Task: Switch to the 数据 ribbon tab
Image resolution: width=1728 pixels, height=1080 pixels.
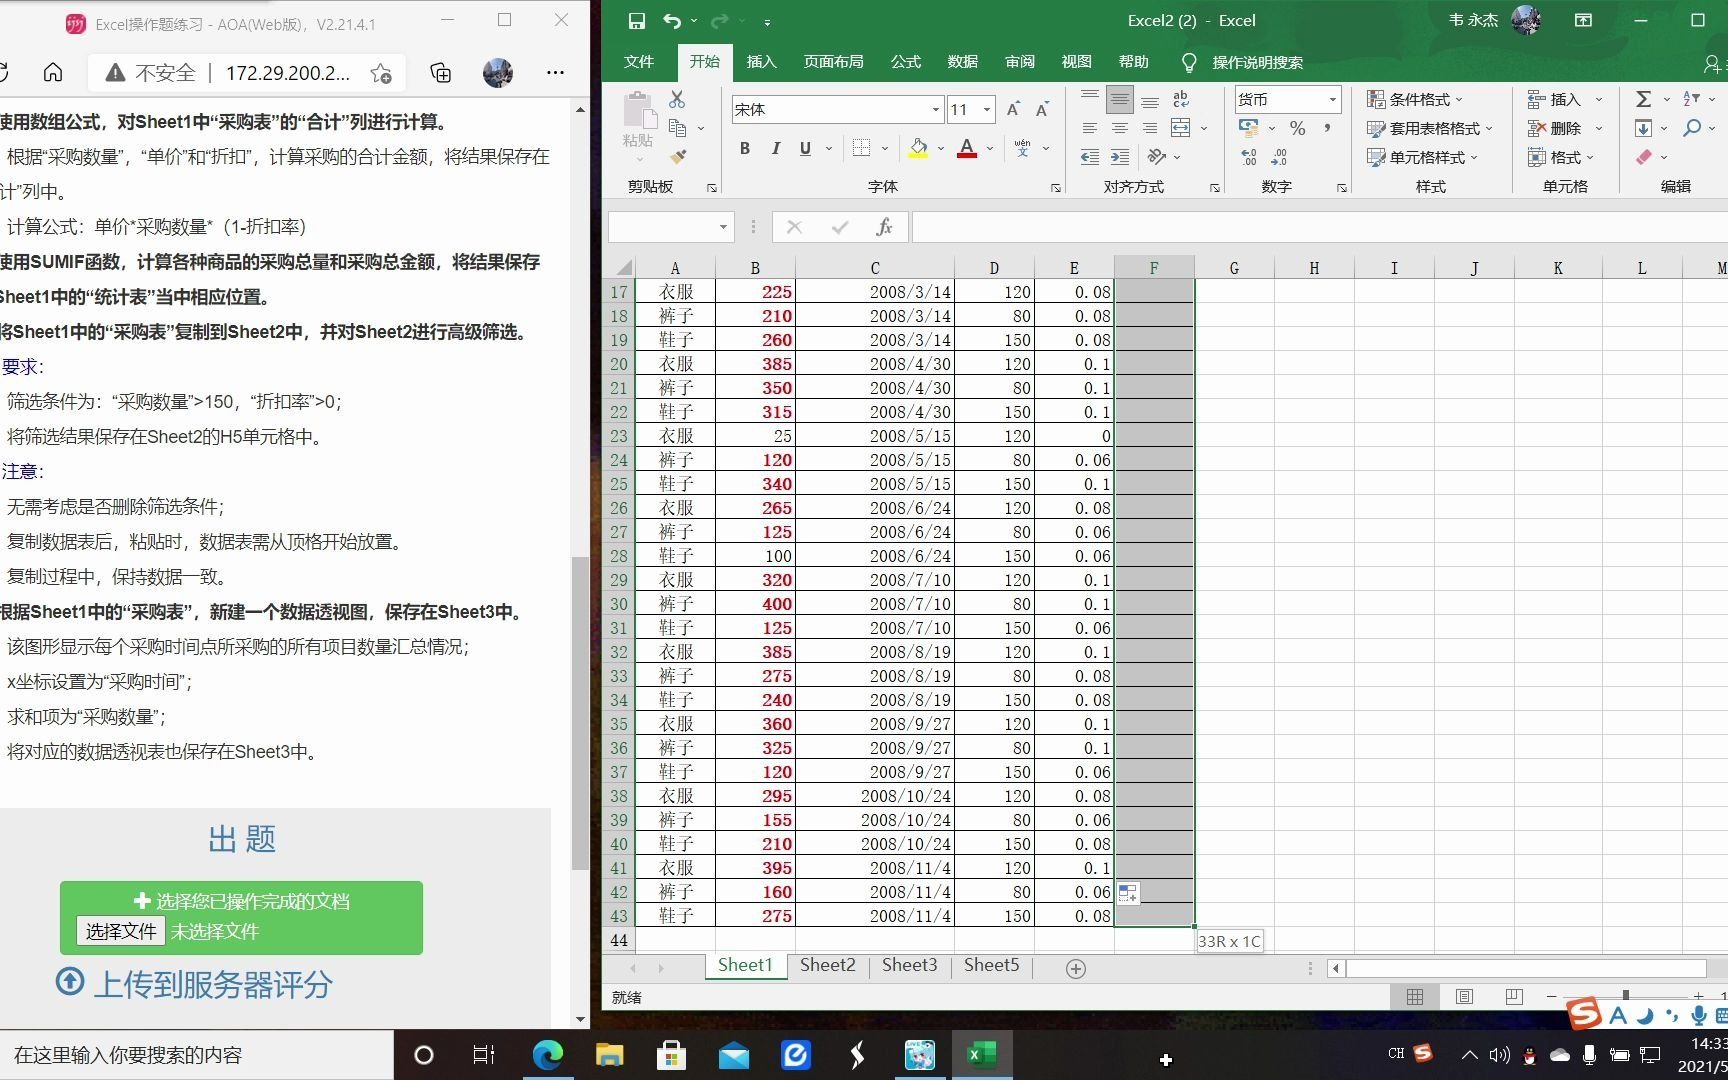Action: [962, 62]
